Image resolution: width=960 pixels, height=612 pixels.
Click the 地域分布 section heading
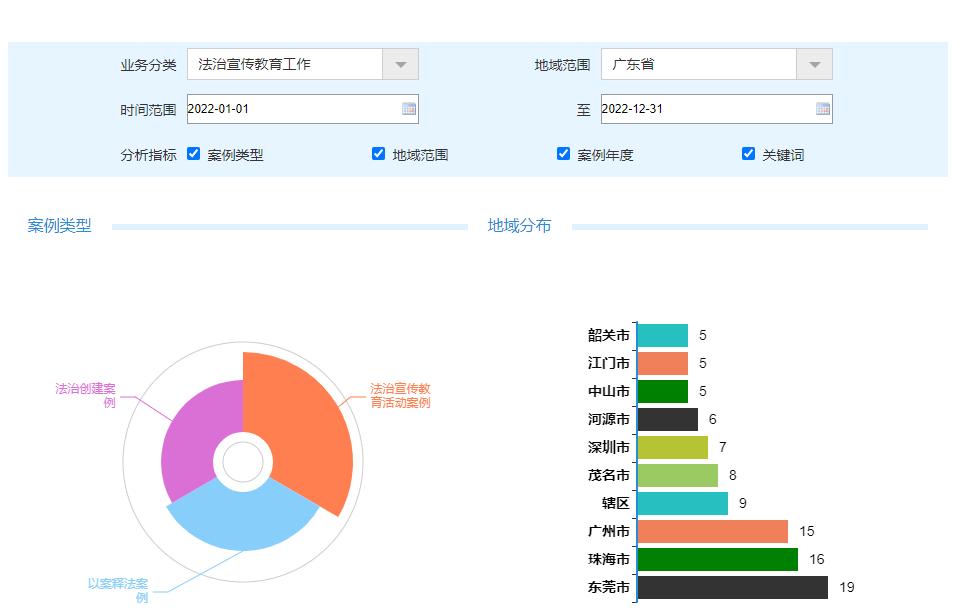[519, 226]
